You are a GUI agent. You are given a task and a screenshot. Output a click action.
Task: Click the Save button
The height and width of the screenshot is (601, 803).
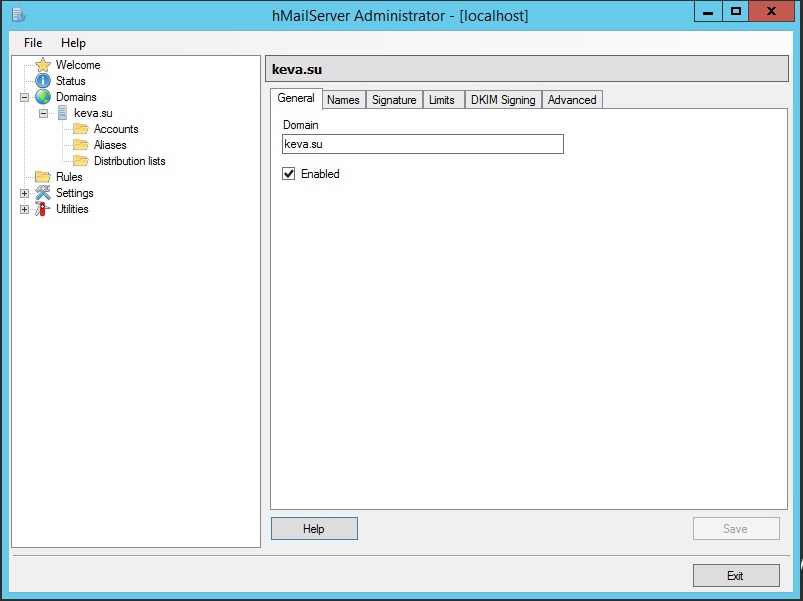(x=736, y=528)
